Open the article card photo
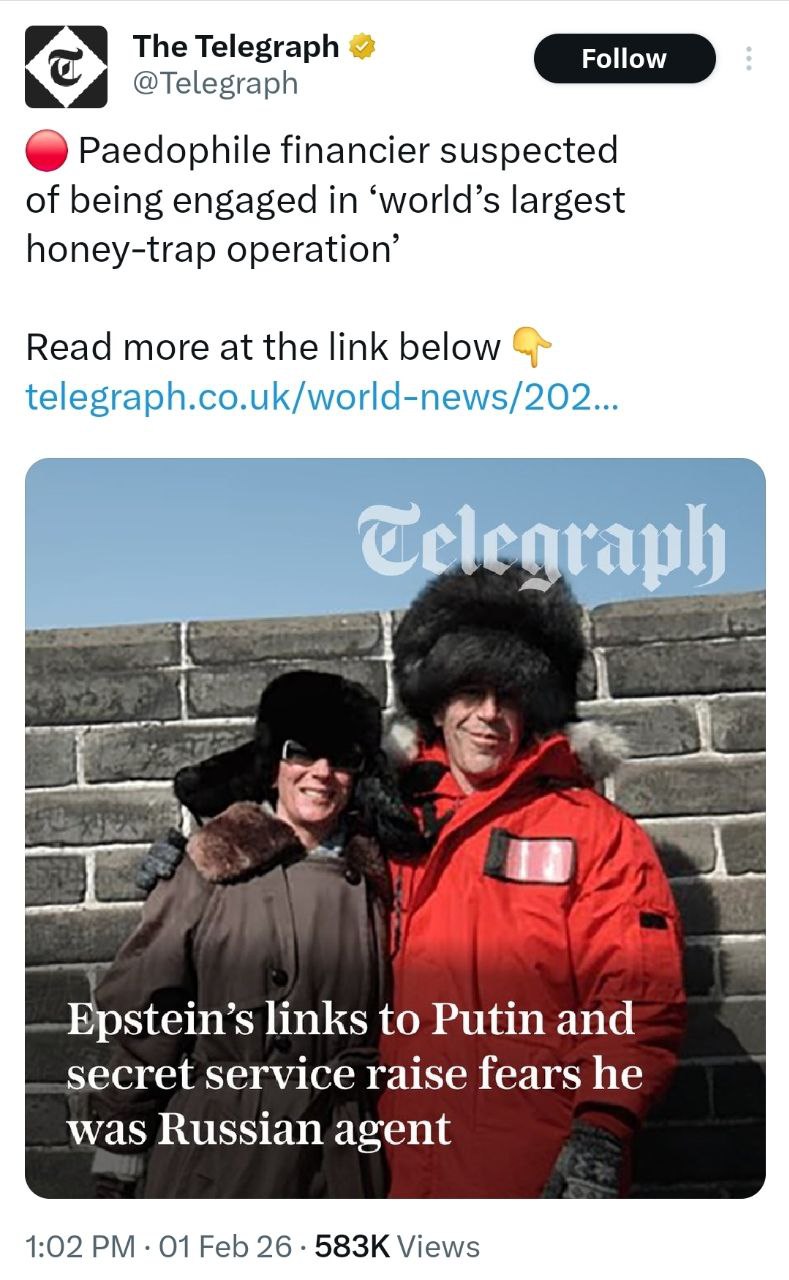Viewport: 789px width, 1280px height. click(x=395, y=828)
